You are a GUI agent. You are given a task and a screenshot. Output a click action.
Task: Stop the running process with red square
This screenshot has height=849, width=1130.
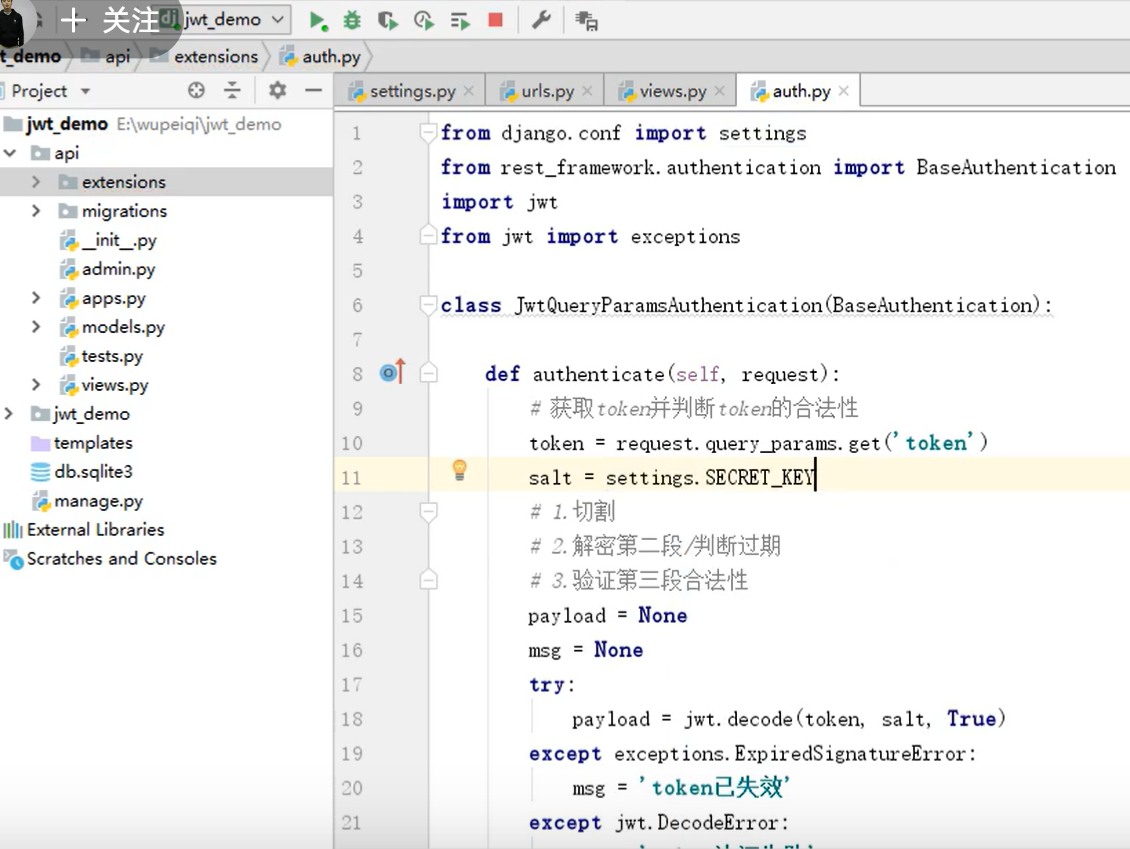(495, 20)
